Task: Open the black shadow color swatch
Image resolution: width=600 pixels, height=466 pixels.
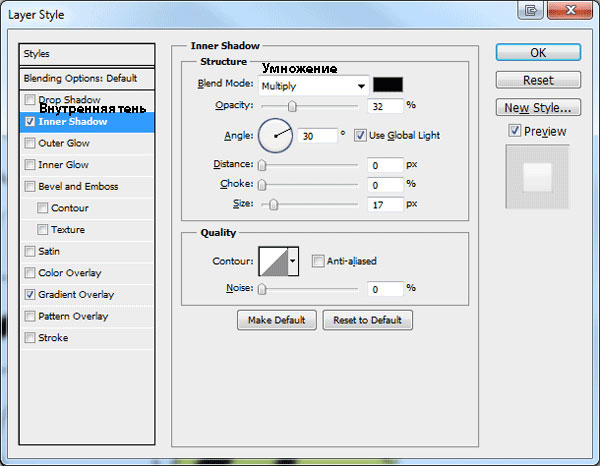Action: [x=388, y=85]
